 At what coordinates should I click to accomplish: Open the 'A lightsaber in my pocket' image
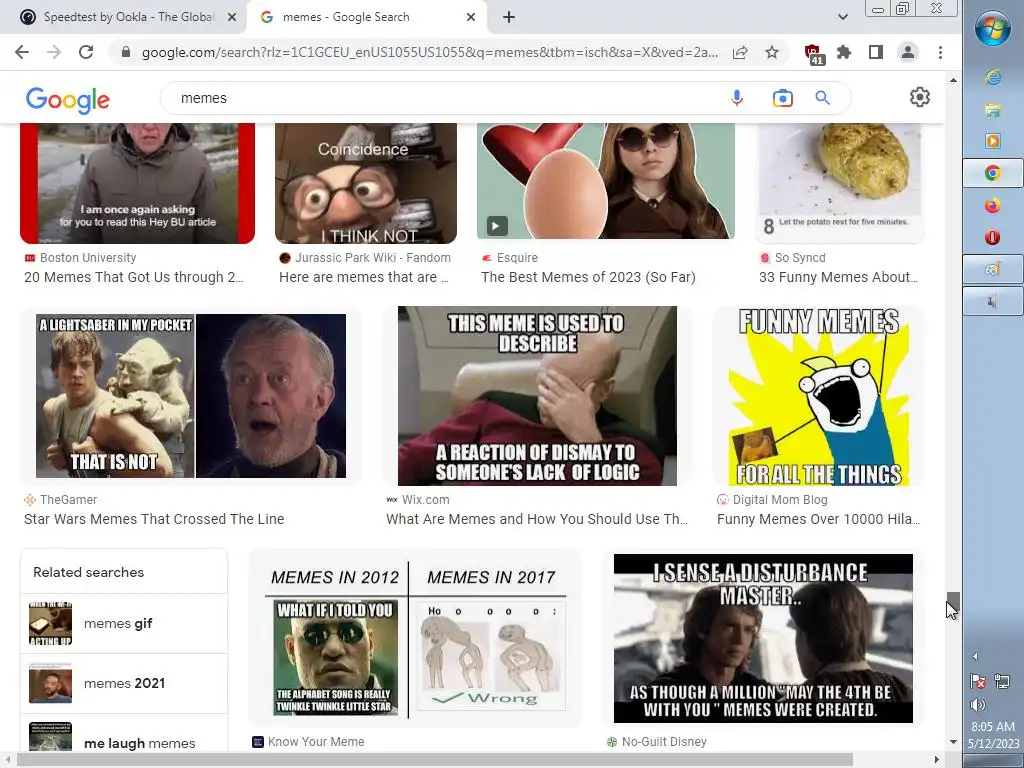pyautogui.click(x=191, y=396)
